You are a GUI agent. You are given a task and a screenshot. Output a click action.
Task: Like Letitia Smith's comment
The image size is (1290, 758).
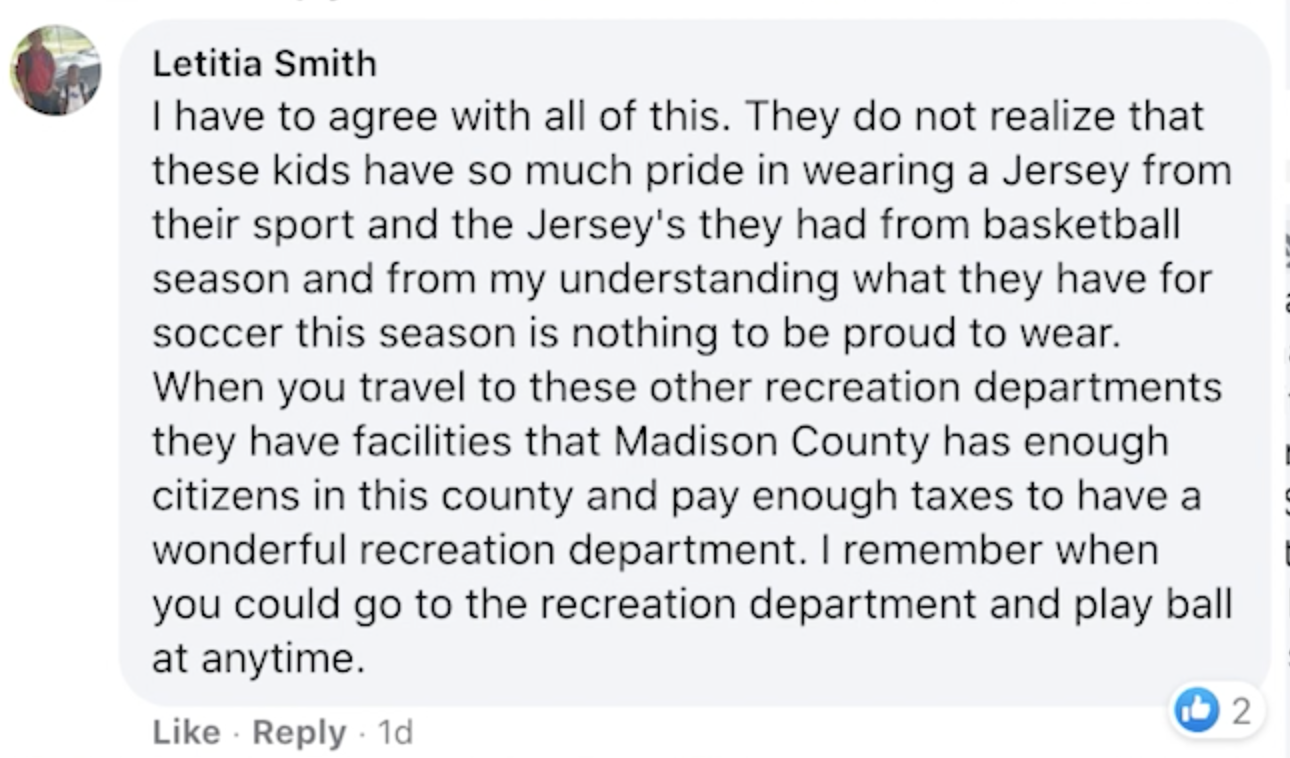click(x=186, y=733)
